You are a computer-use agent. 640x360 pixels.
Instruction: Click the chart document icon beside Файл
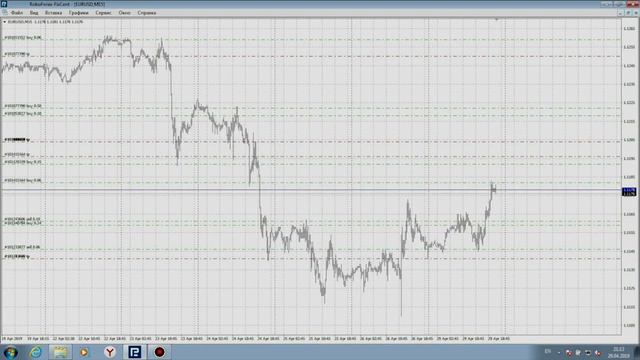click(x=4, y=13)
